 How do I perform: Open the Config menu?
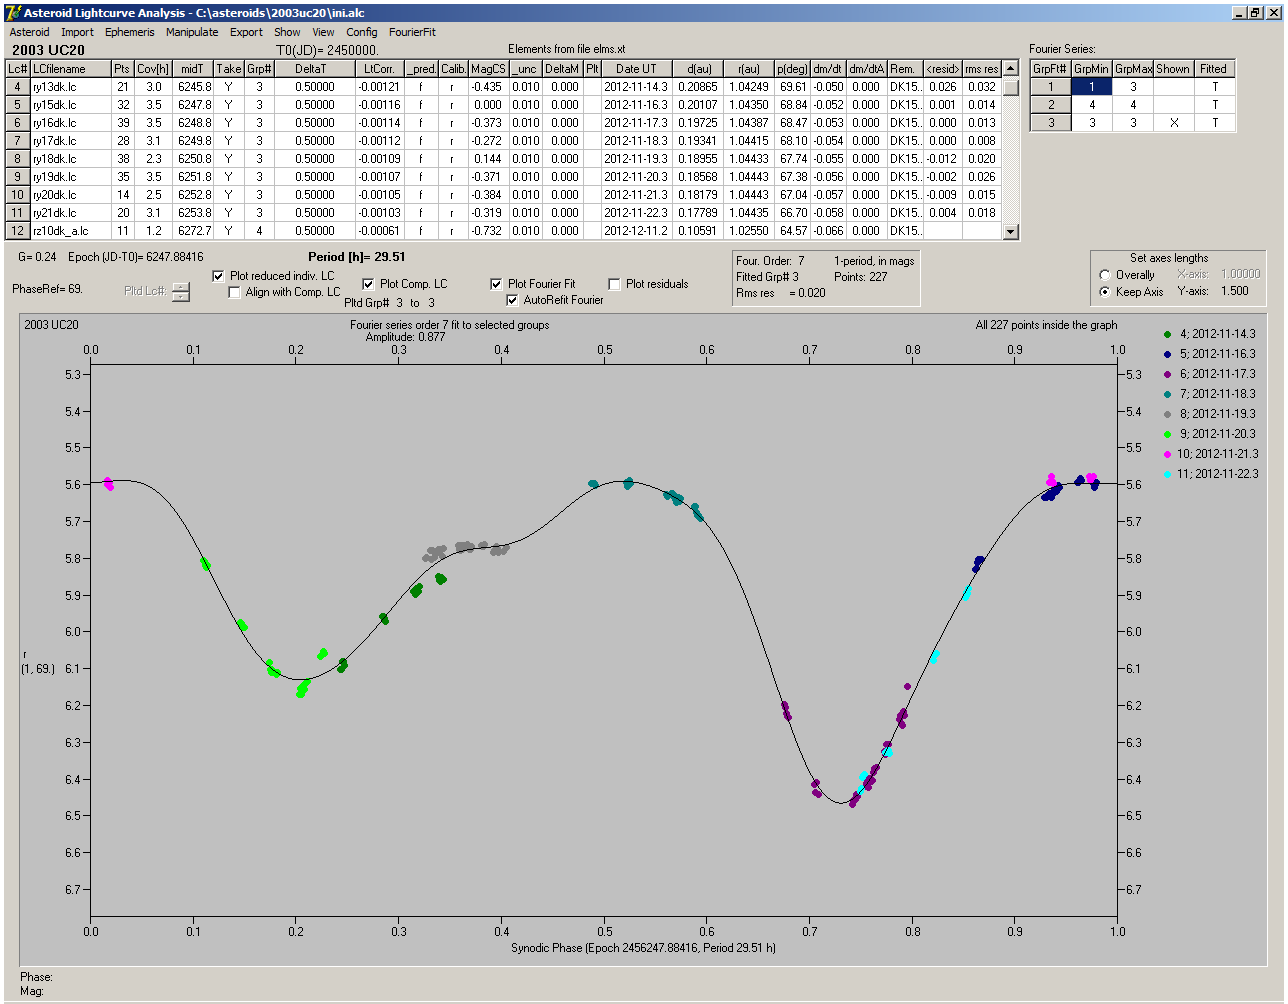tap(362, 32)
